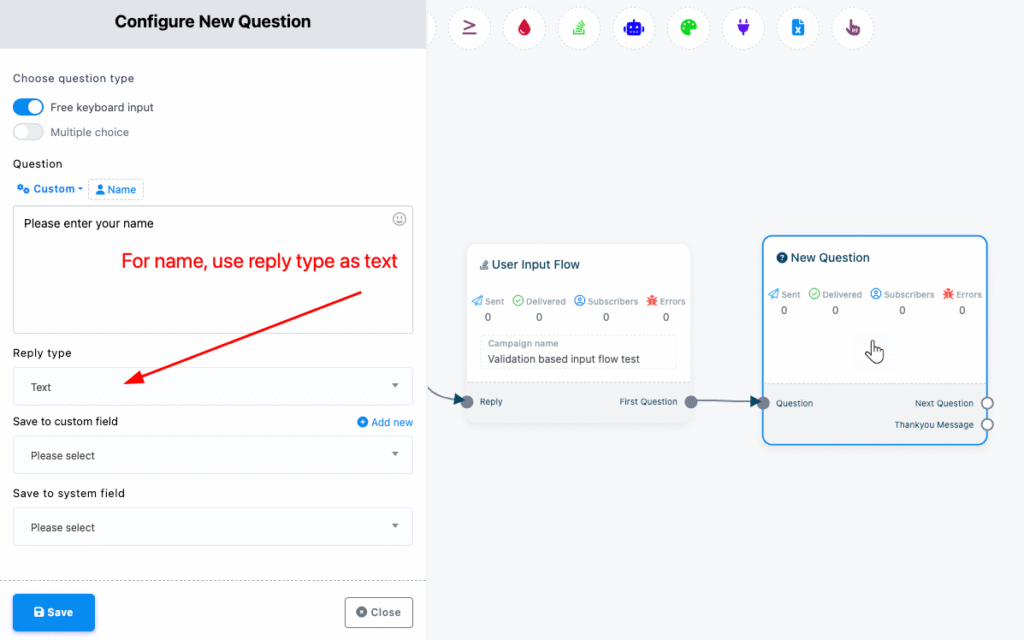Select the New Question node title

(830, 258)
